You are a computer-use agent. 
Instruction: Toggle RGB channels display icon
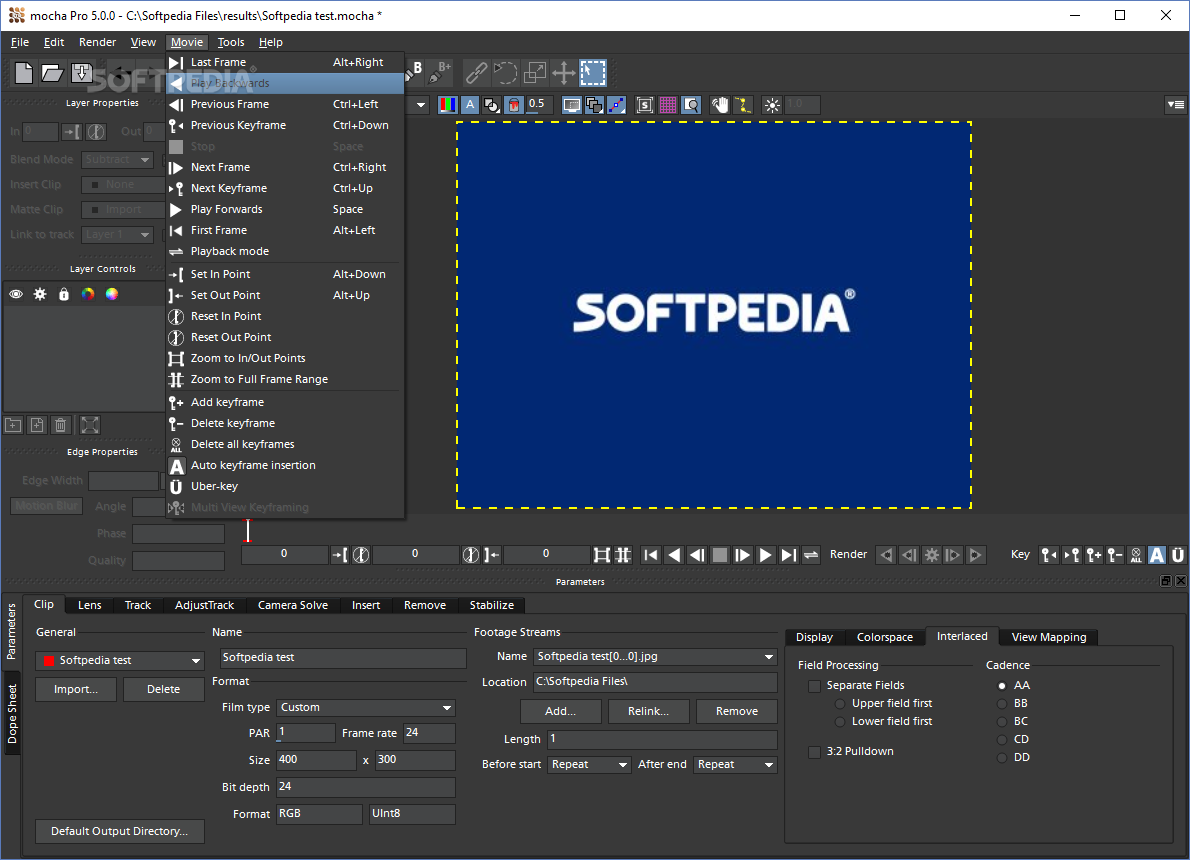coord(448,105)
